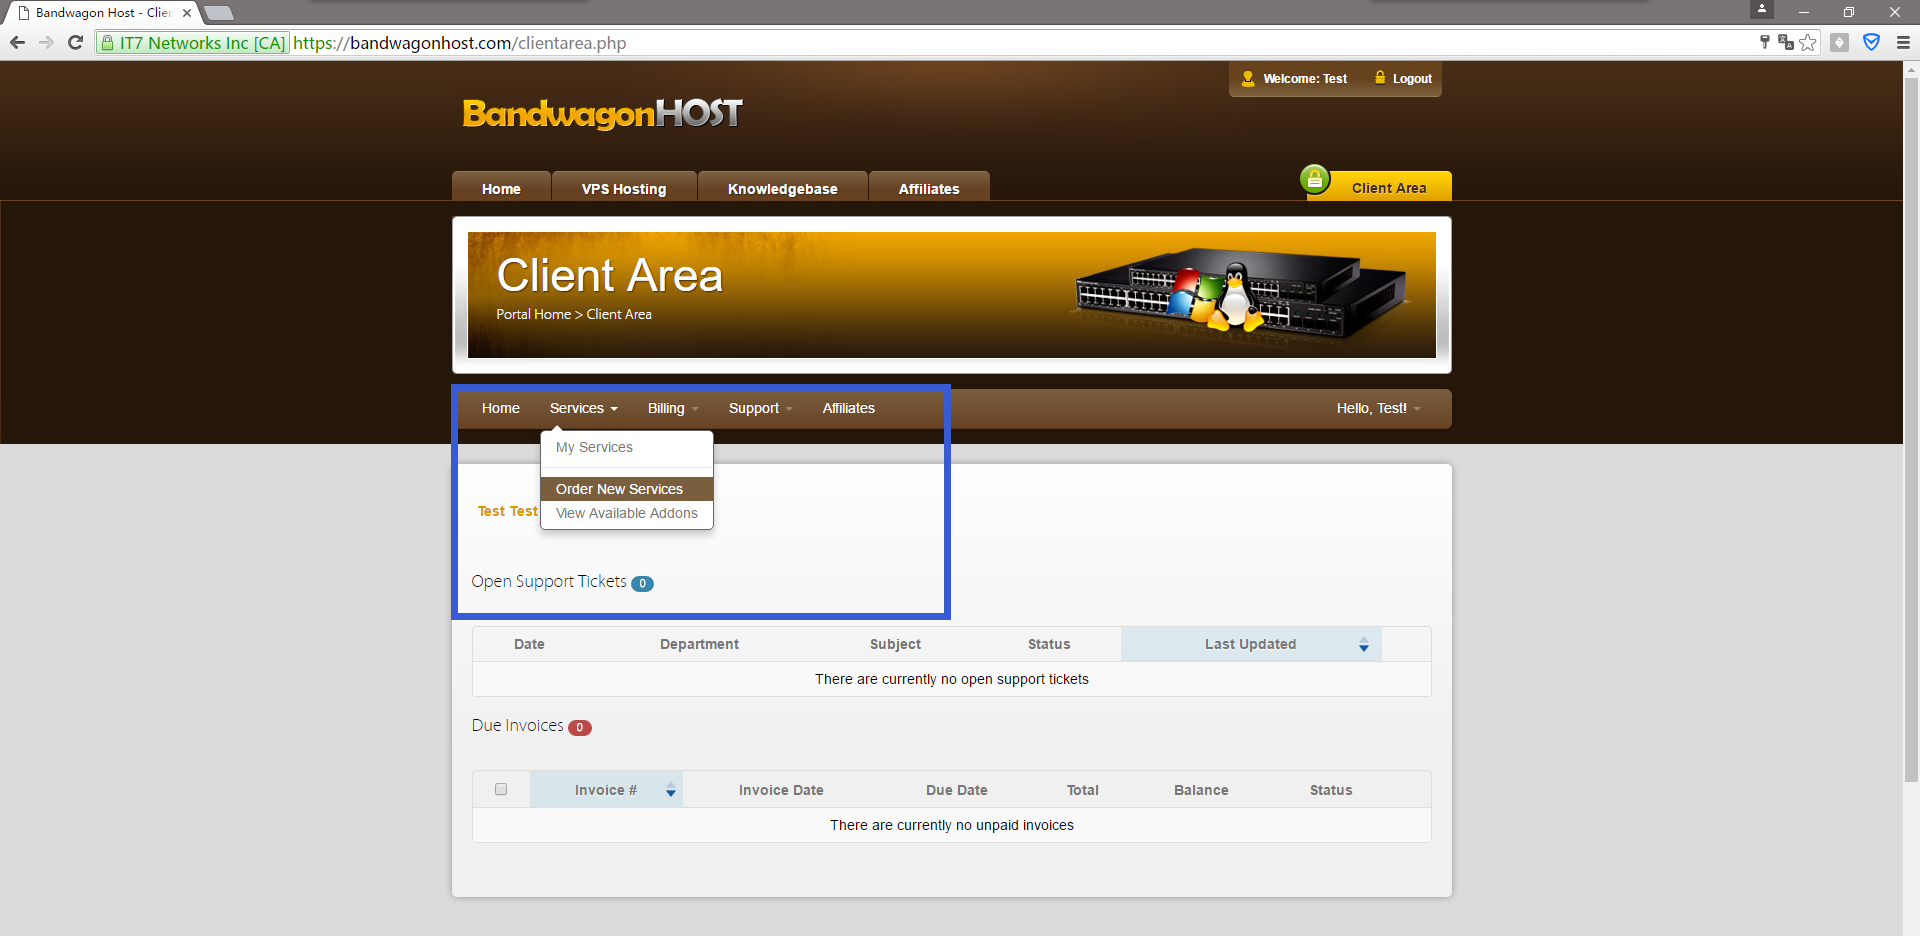Select Order New Services menu entry
The height and width of the screenshot is (936, 1920).
click(x=619, y=489)
